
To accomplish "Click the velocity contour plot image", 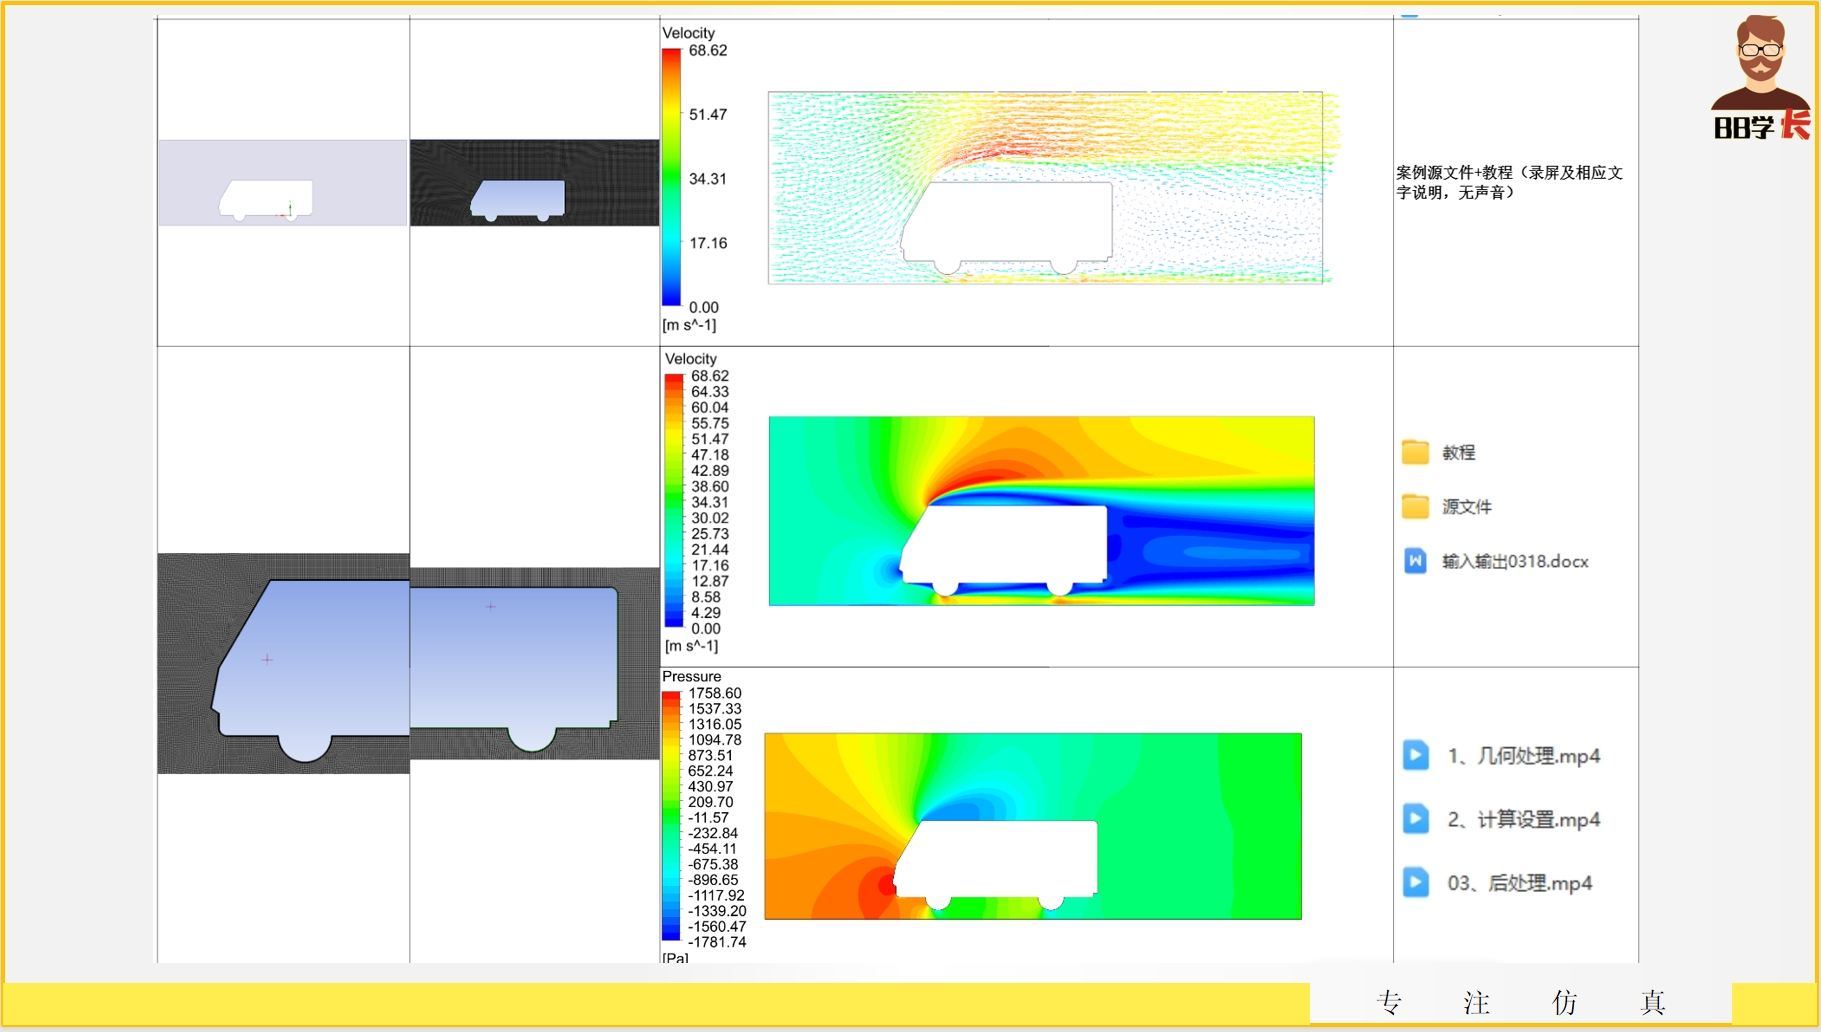I will point(1041,510).
